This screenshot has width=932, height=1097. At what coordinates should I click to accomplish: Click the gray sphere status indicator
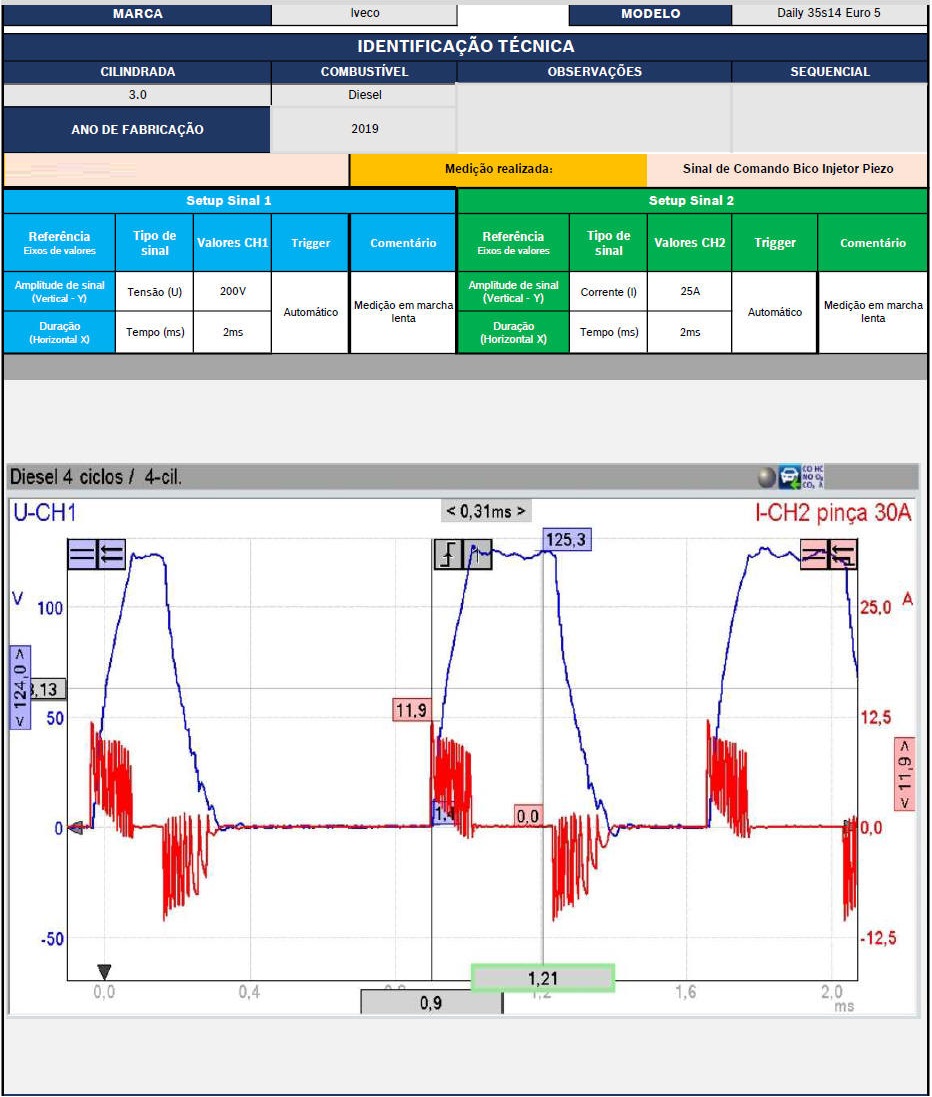pos(766,477)
